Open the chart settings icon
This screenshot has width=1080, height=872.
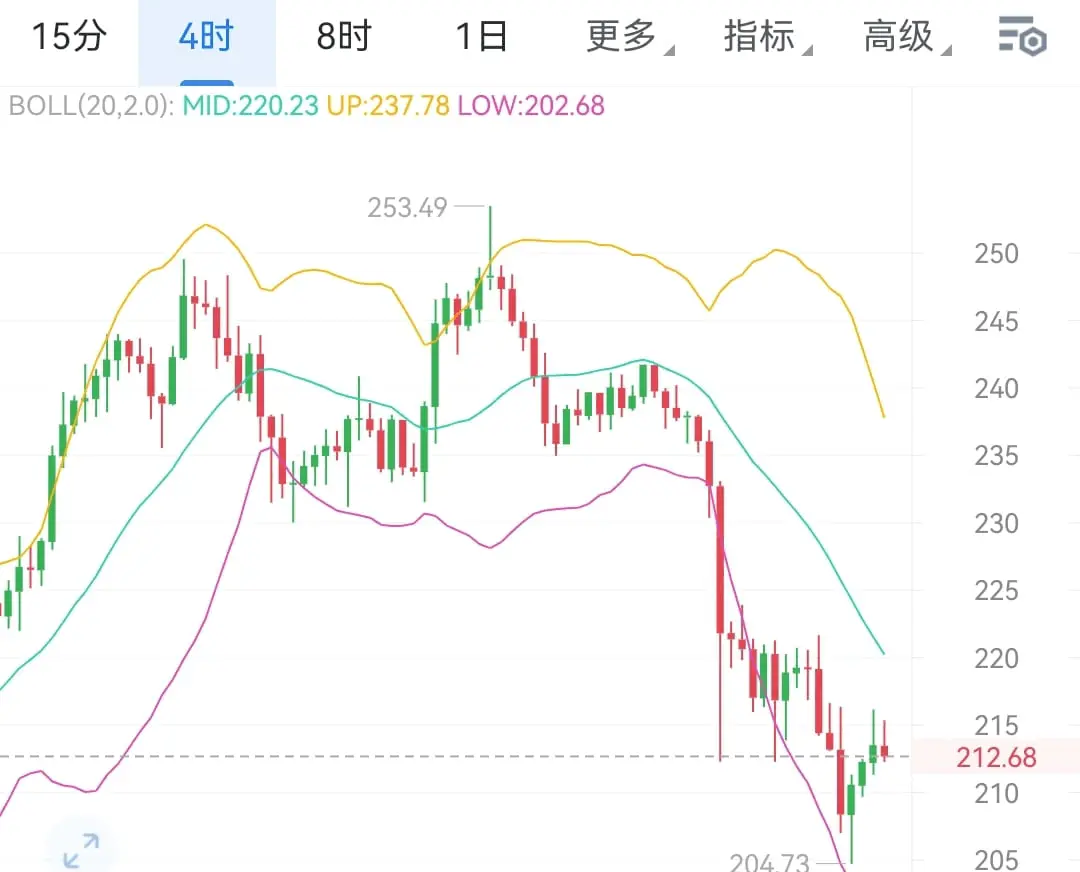pyautogui.click(x=1023, y=36)
